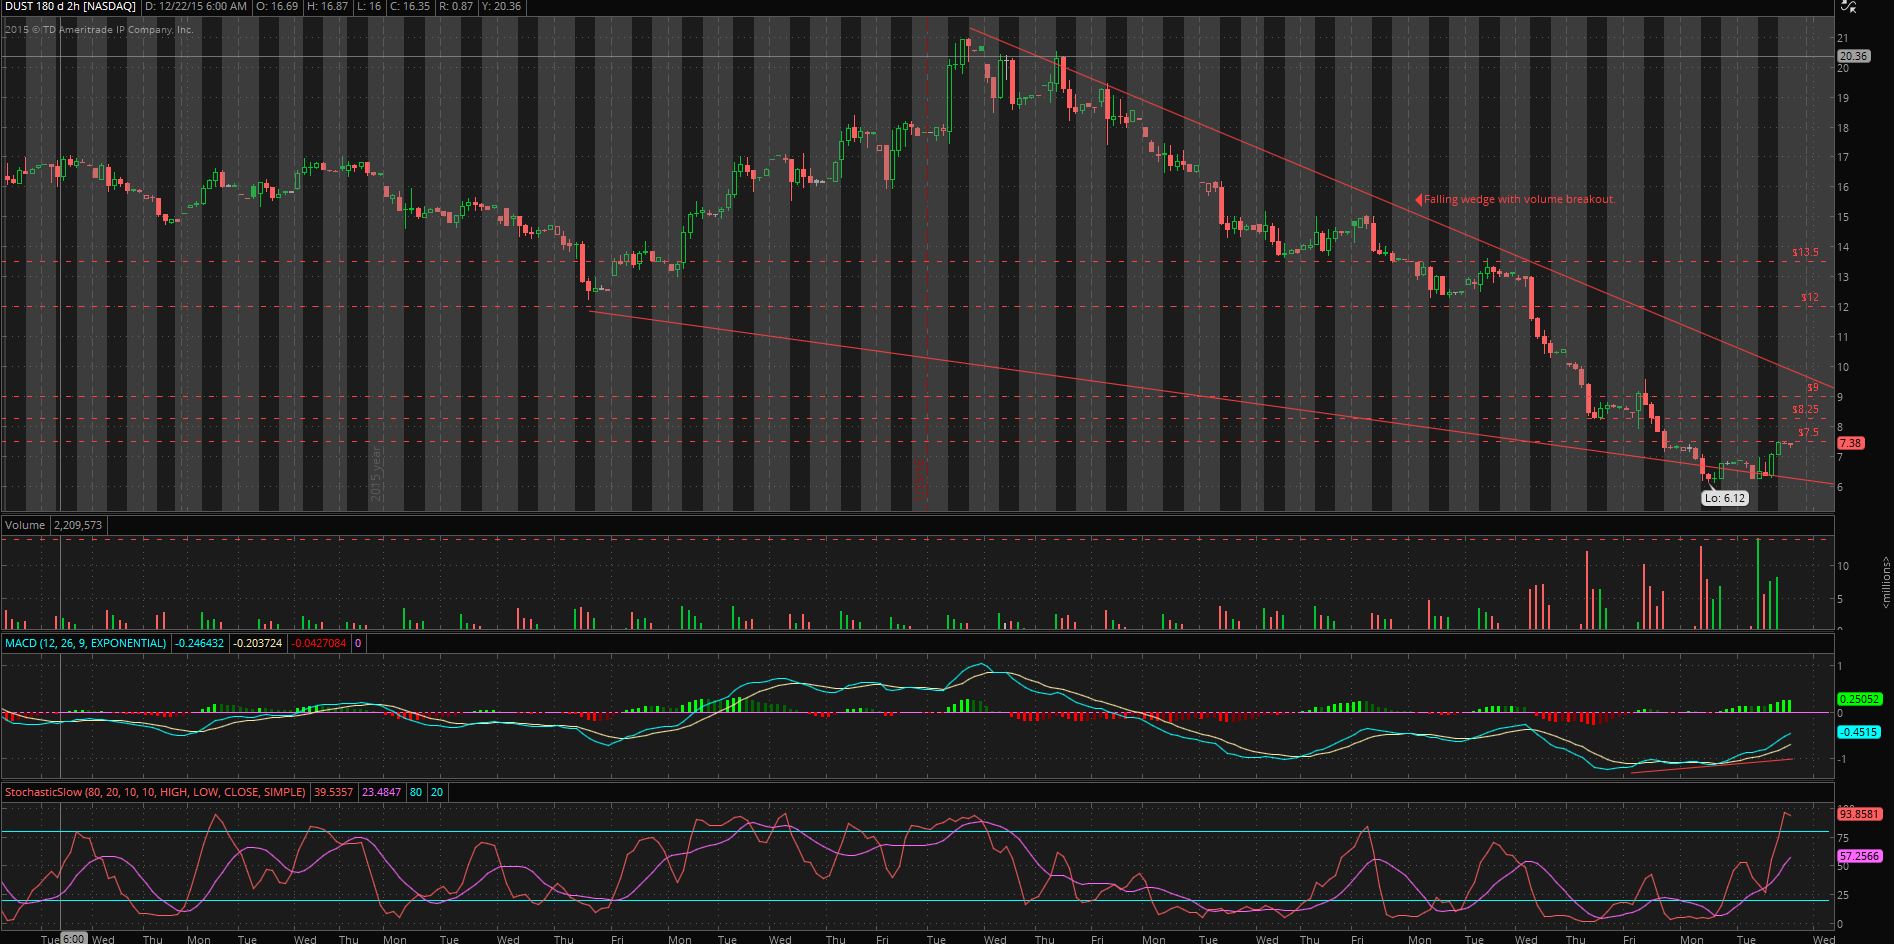The image size is (1894, 944).
Task: Click the 93.8581 stochastic value bubble
Action: pyautogui.click(x=1859, y=814)
